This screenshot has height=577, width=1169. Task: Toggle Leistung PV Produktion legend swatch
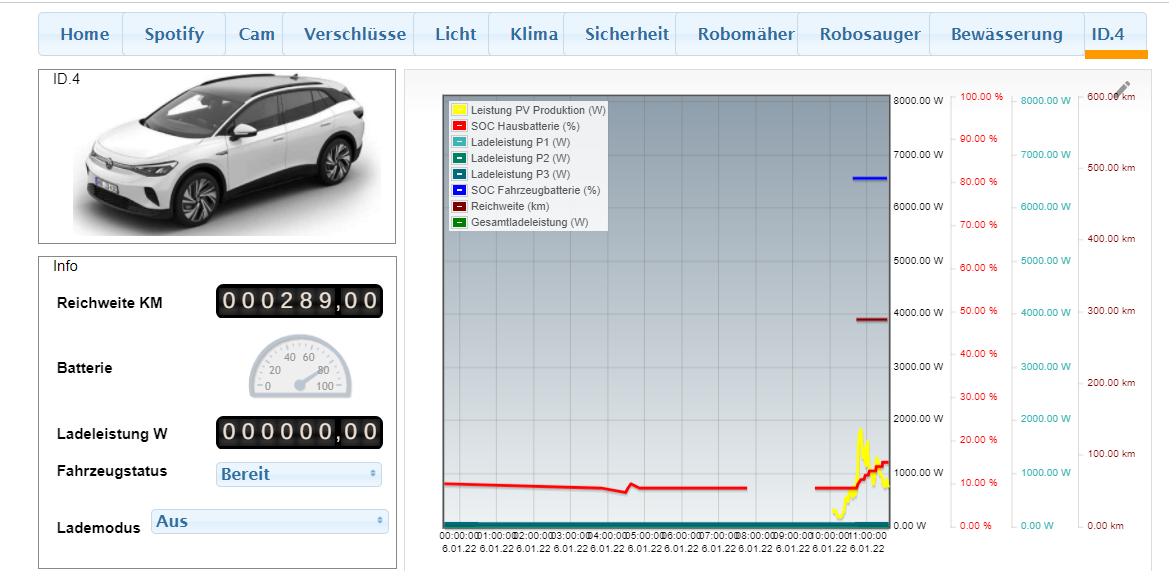(x=460, y=110)
